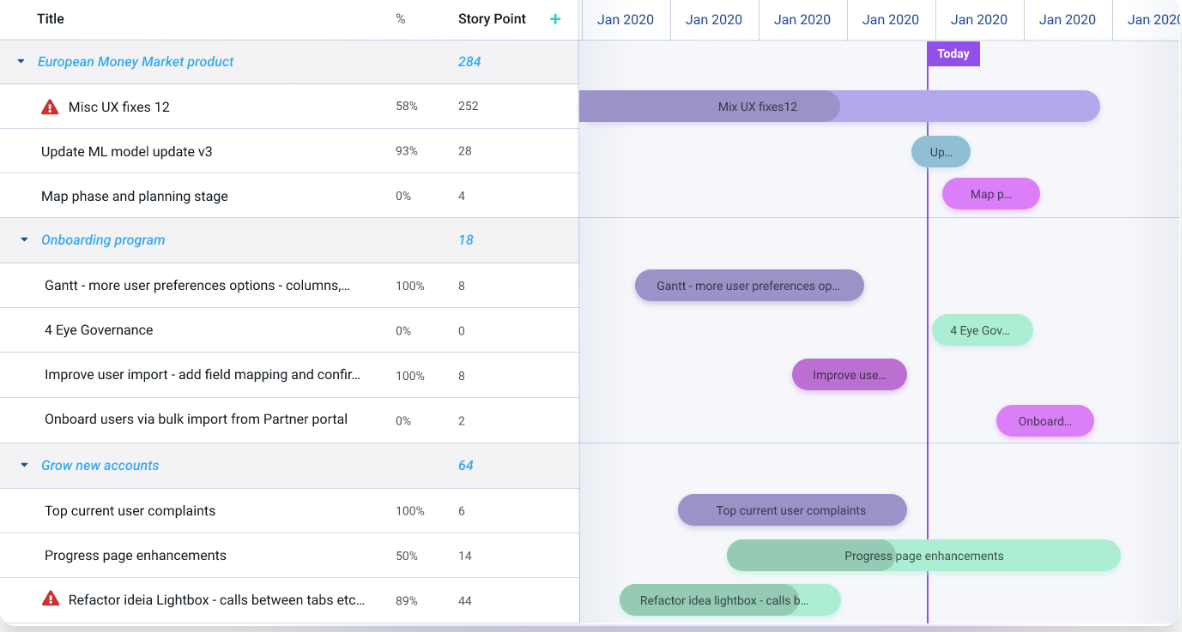The width and height of the screenshot is (1182, 632).
Task: Select the blue 'Up...' Gantt bar
Action: 941,152
